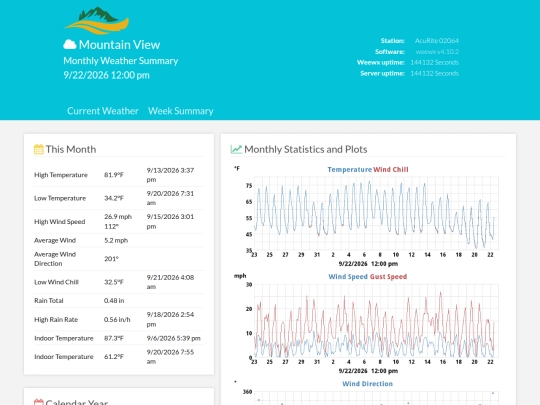Click the Calendar Year calendar icon
540x405 pixels.
tap(39, 402)
